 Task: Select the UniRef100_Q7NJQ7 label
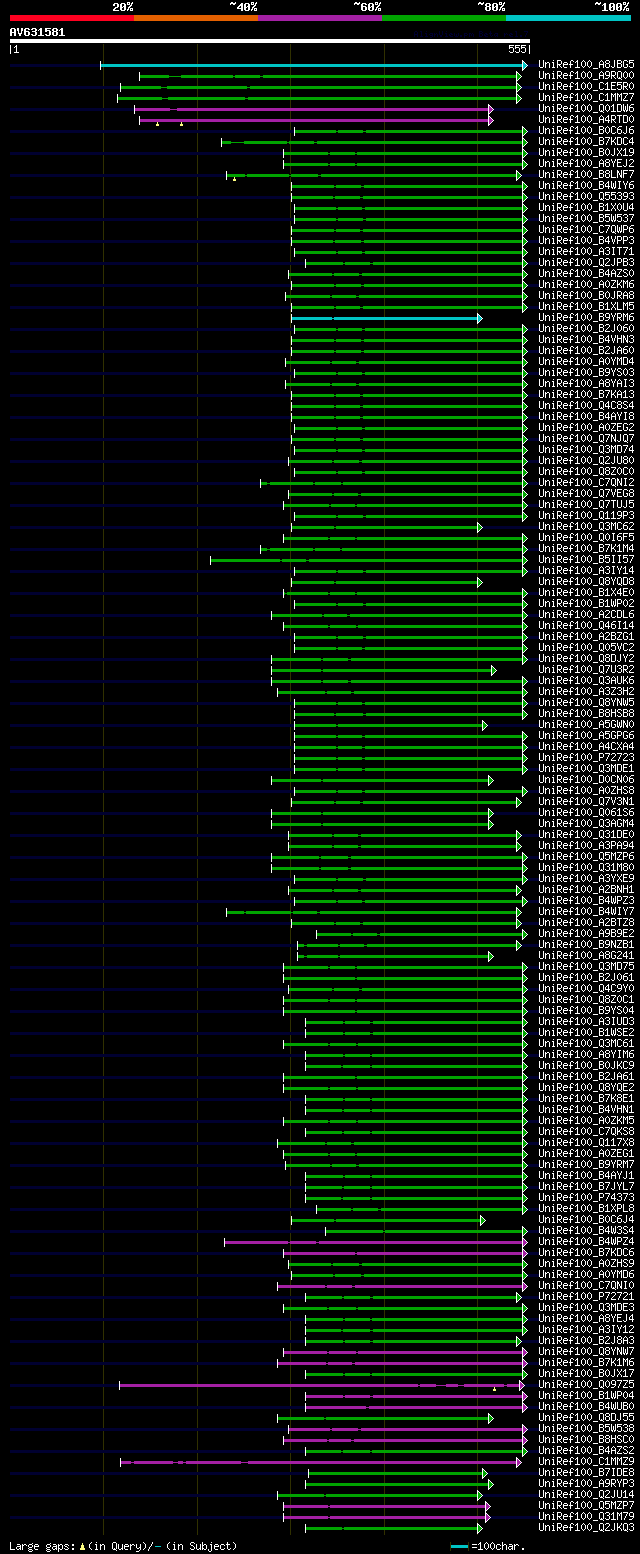[586, 439]
